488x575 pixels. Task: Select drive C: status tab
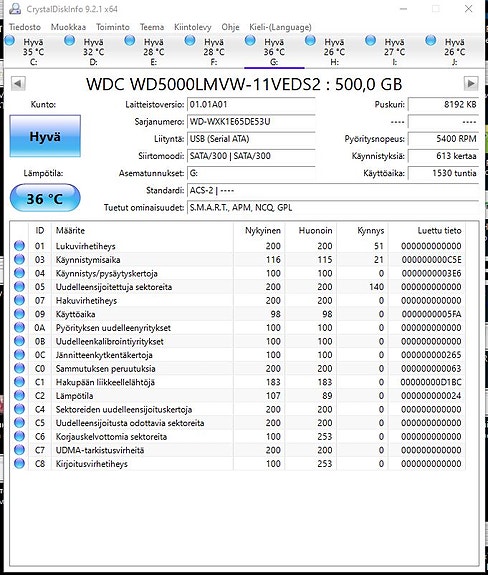click(x=32, y=52)
